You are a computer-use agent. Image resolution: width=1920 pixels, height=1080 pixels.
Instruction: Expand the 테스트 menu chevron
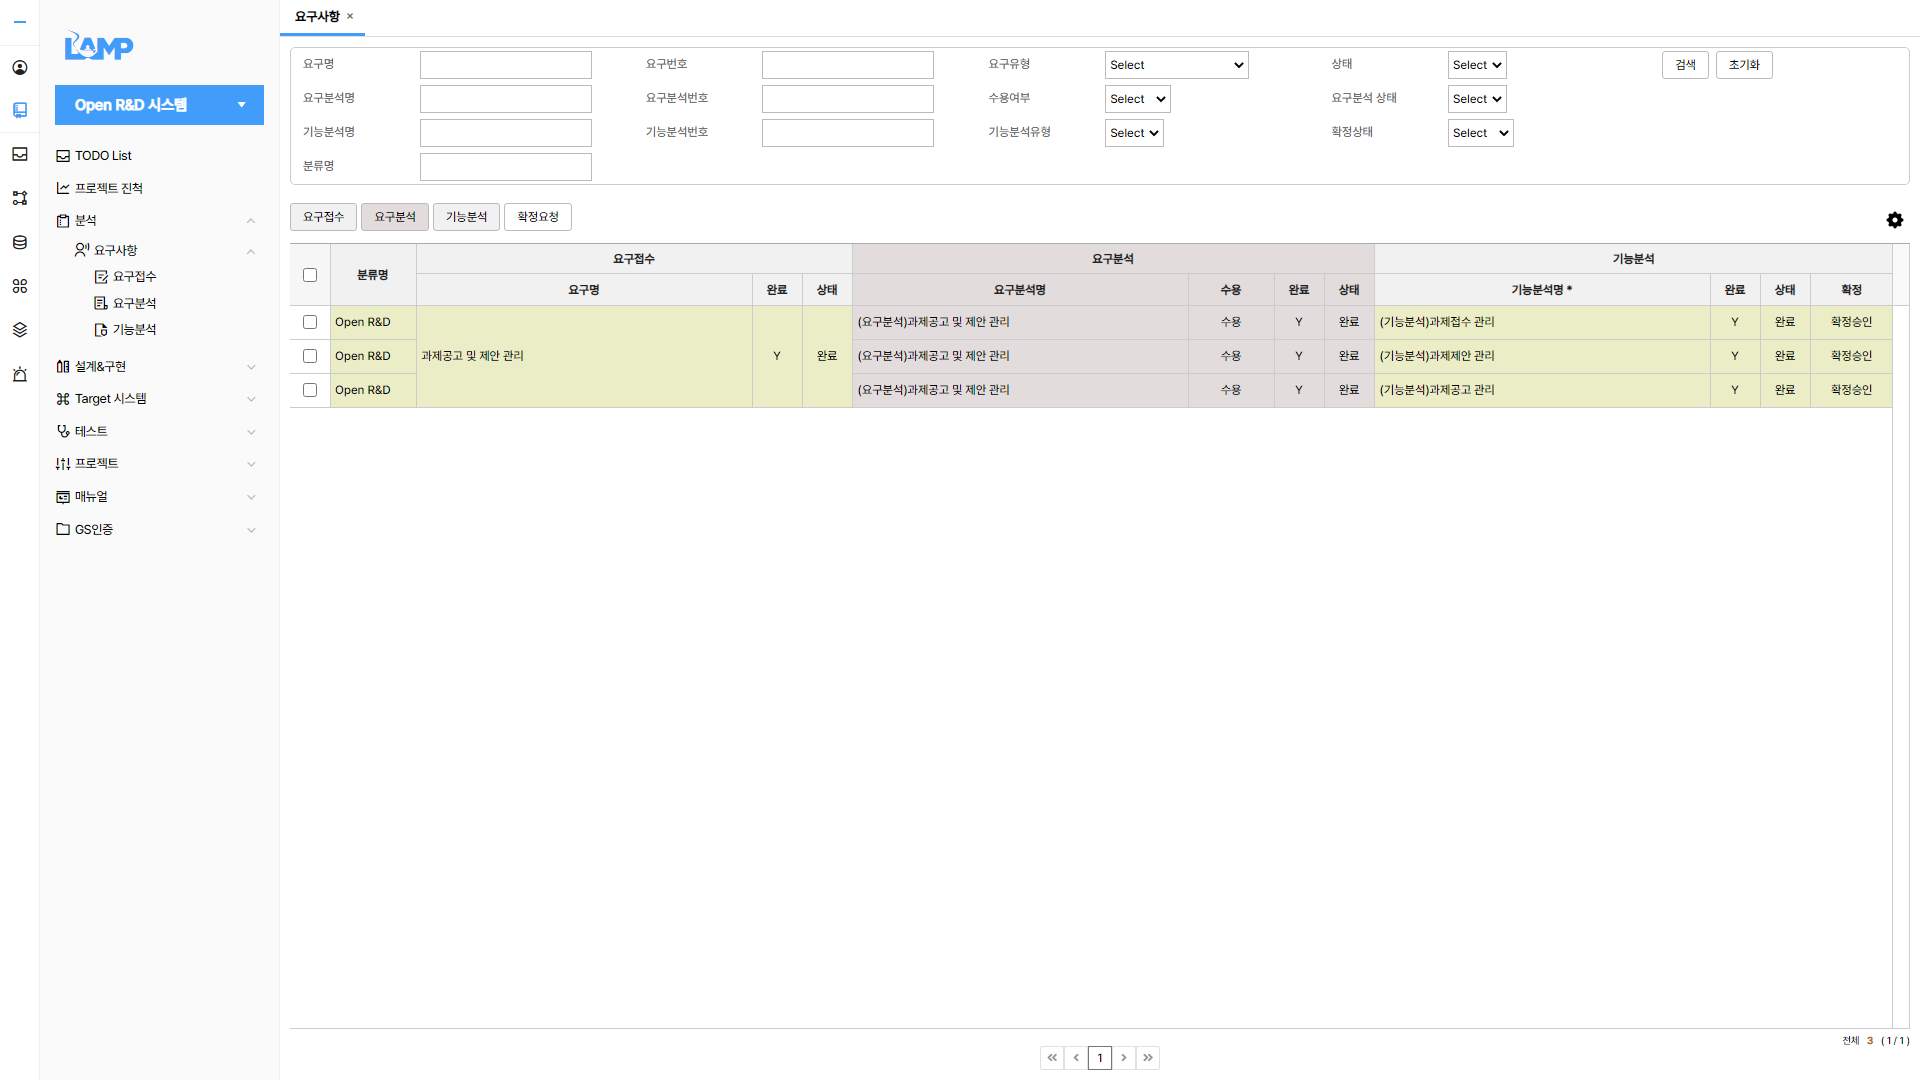(251, 432)
